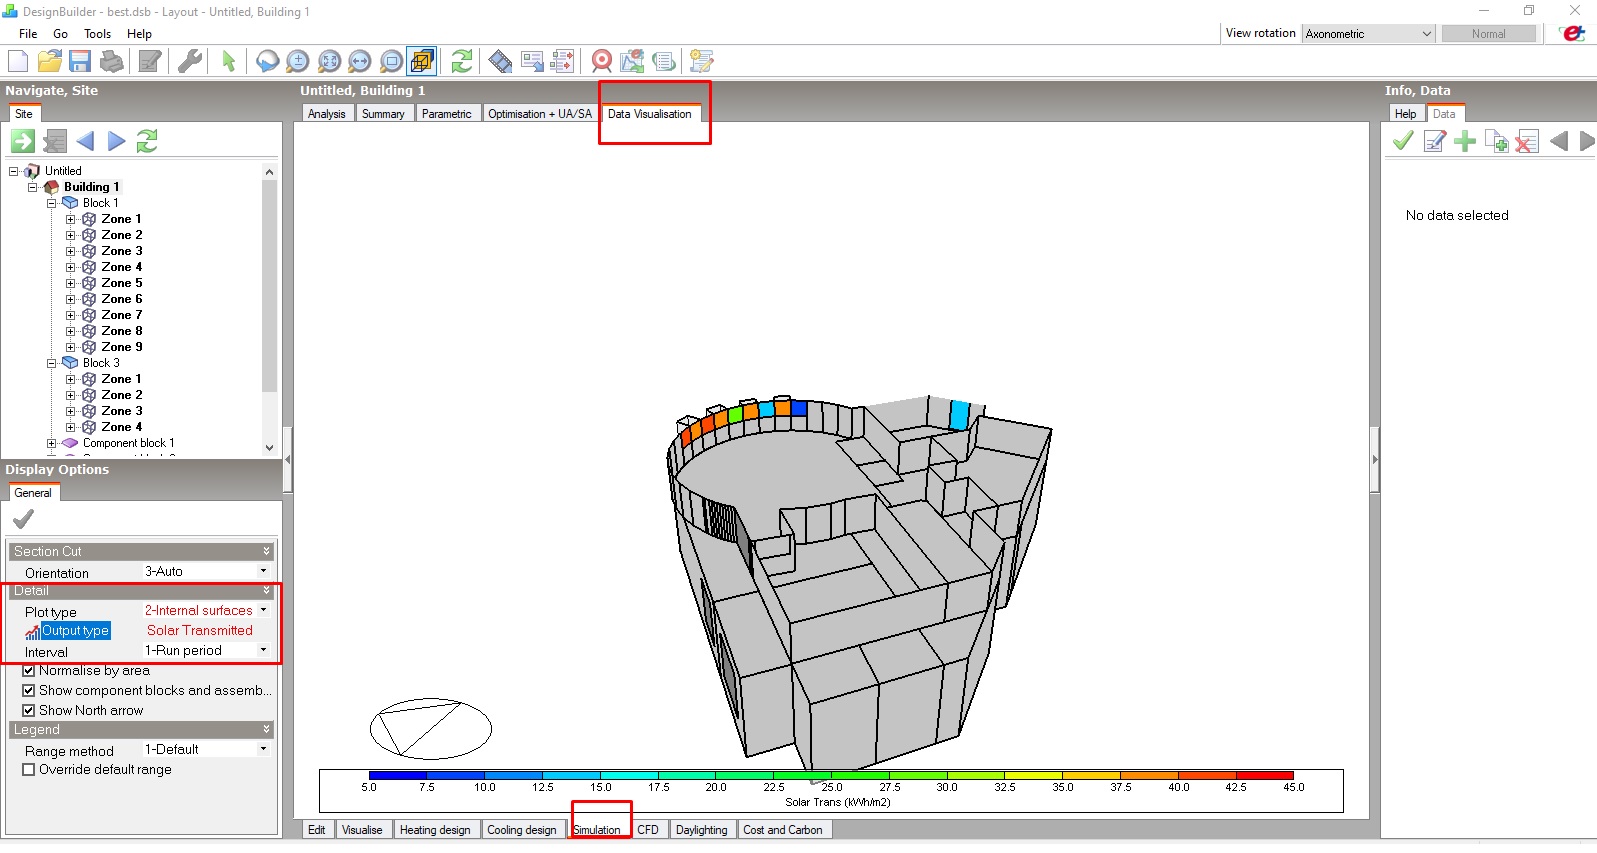
Task: Click the navigation tree vertical scrollbar
Action: (x=269, y=310)
